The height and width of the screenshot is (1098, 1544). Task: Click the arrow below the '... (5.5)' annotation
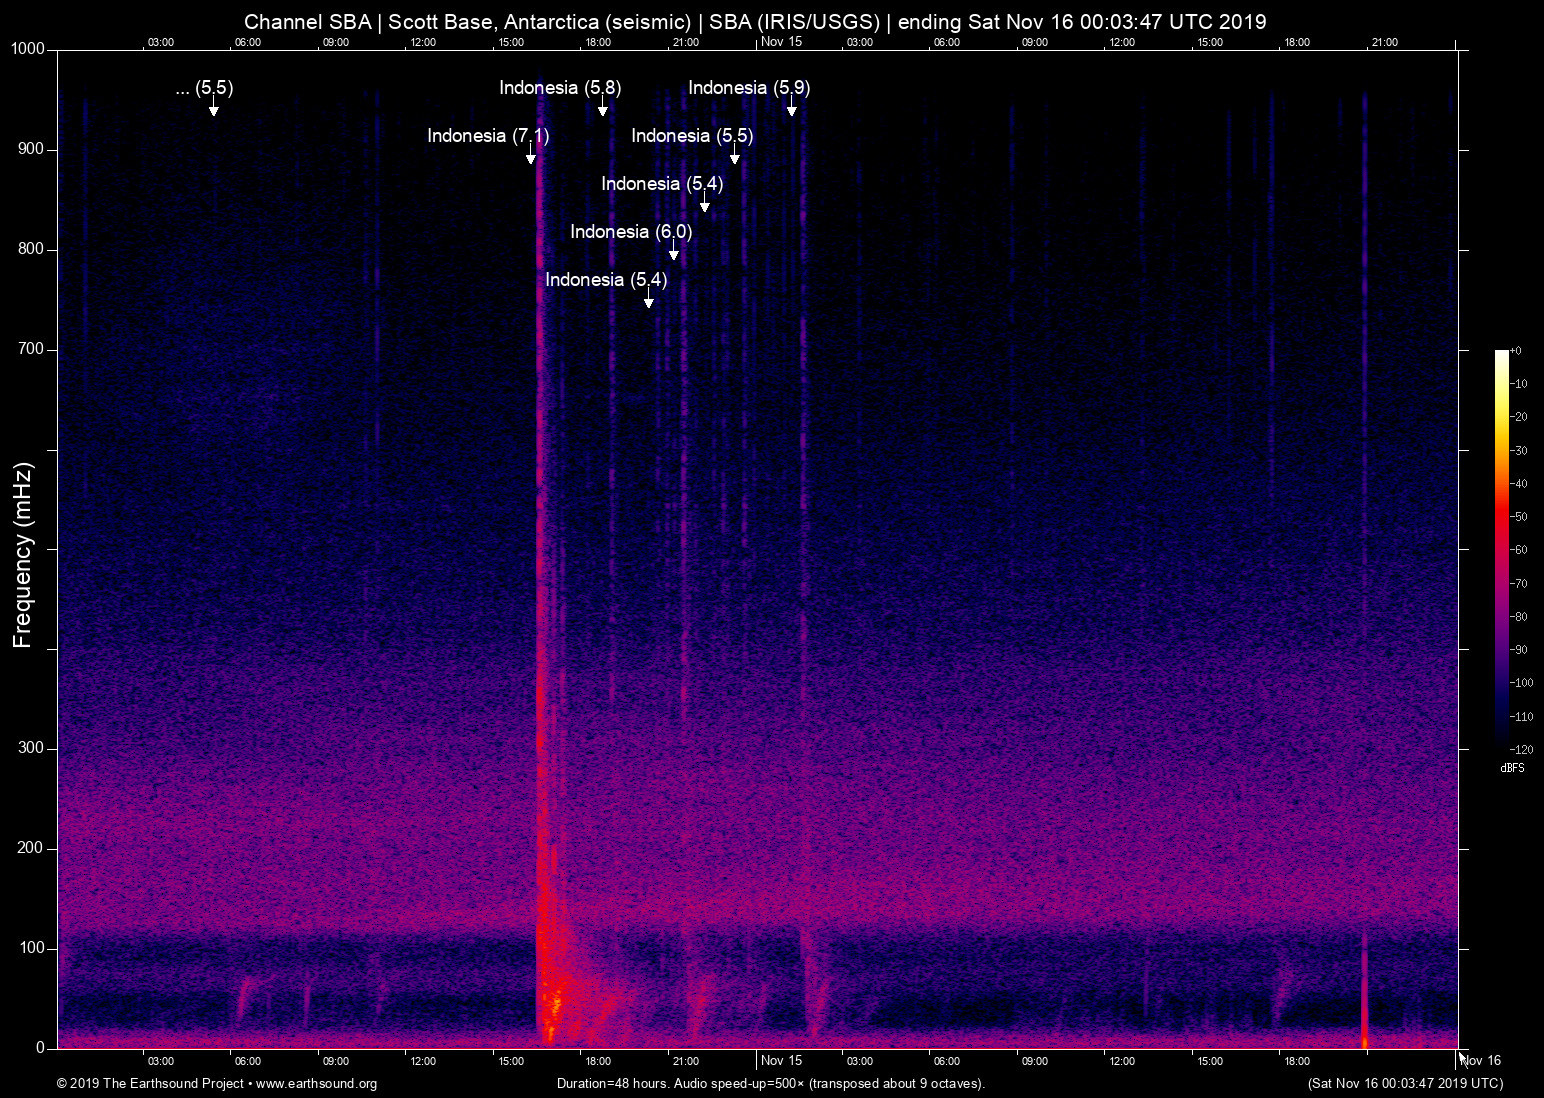coord(213,109)
